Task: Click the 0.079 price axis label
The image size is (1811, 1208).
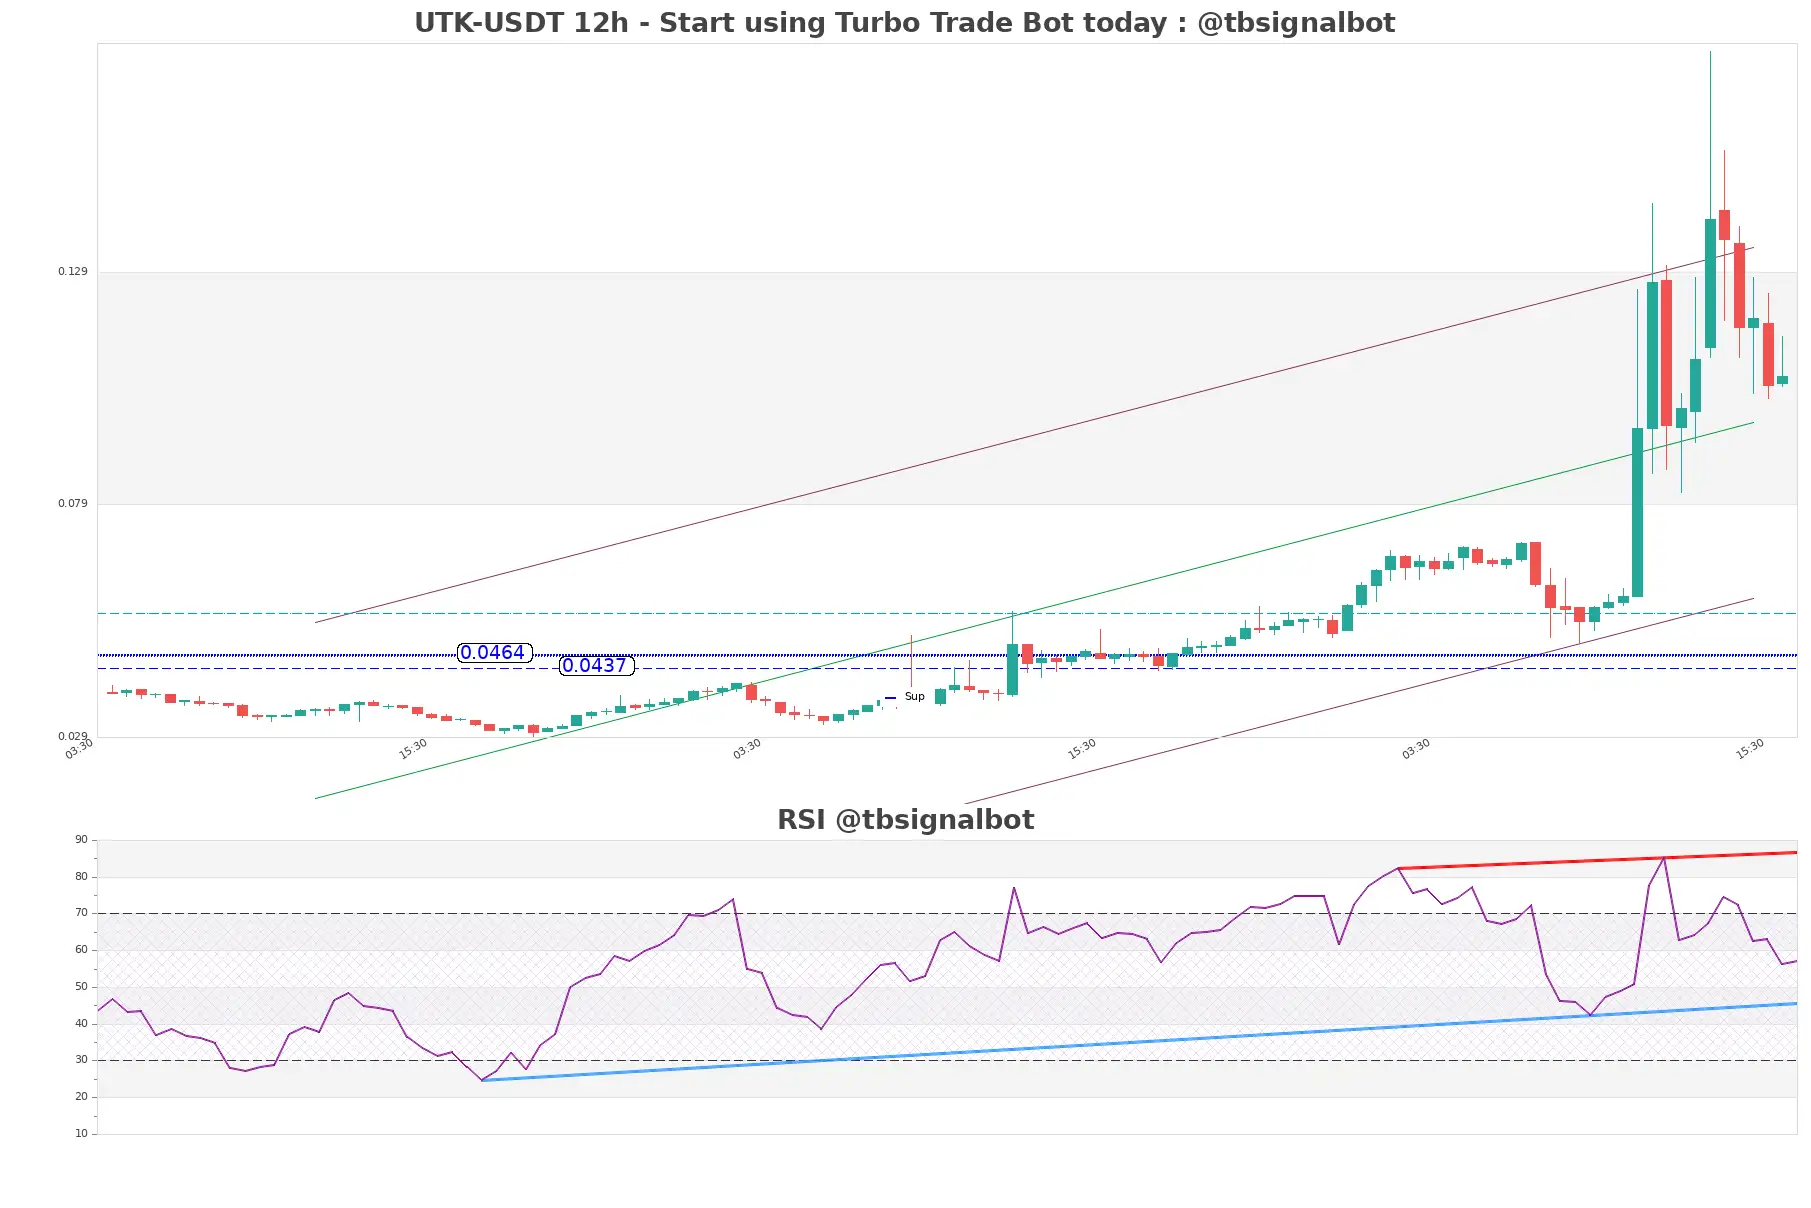Action: [72, 504]
